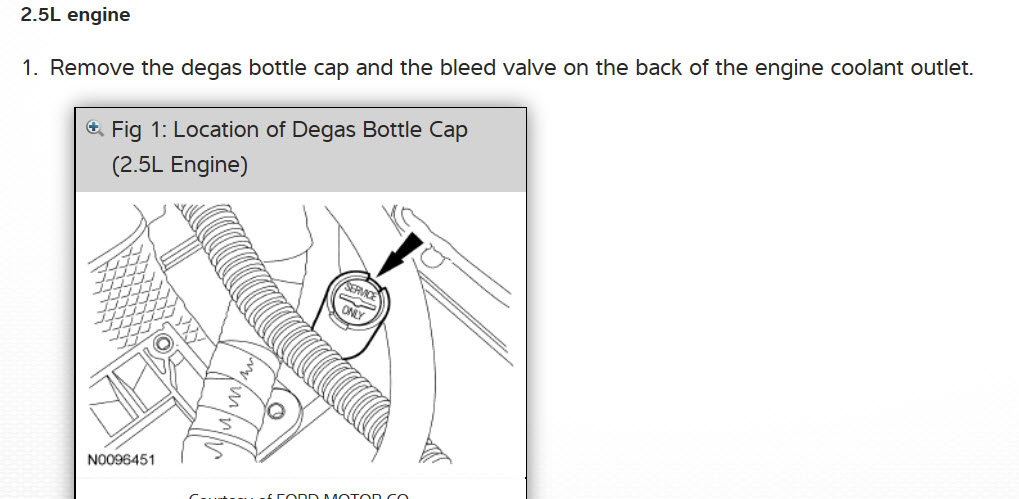Click the black arrow pointing at the cap
Image resolution: width=1019 pixels, height=499 pixels.
point(399,256)
